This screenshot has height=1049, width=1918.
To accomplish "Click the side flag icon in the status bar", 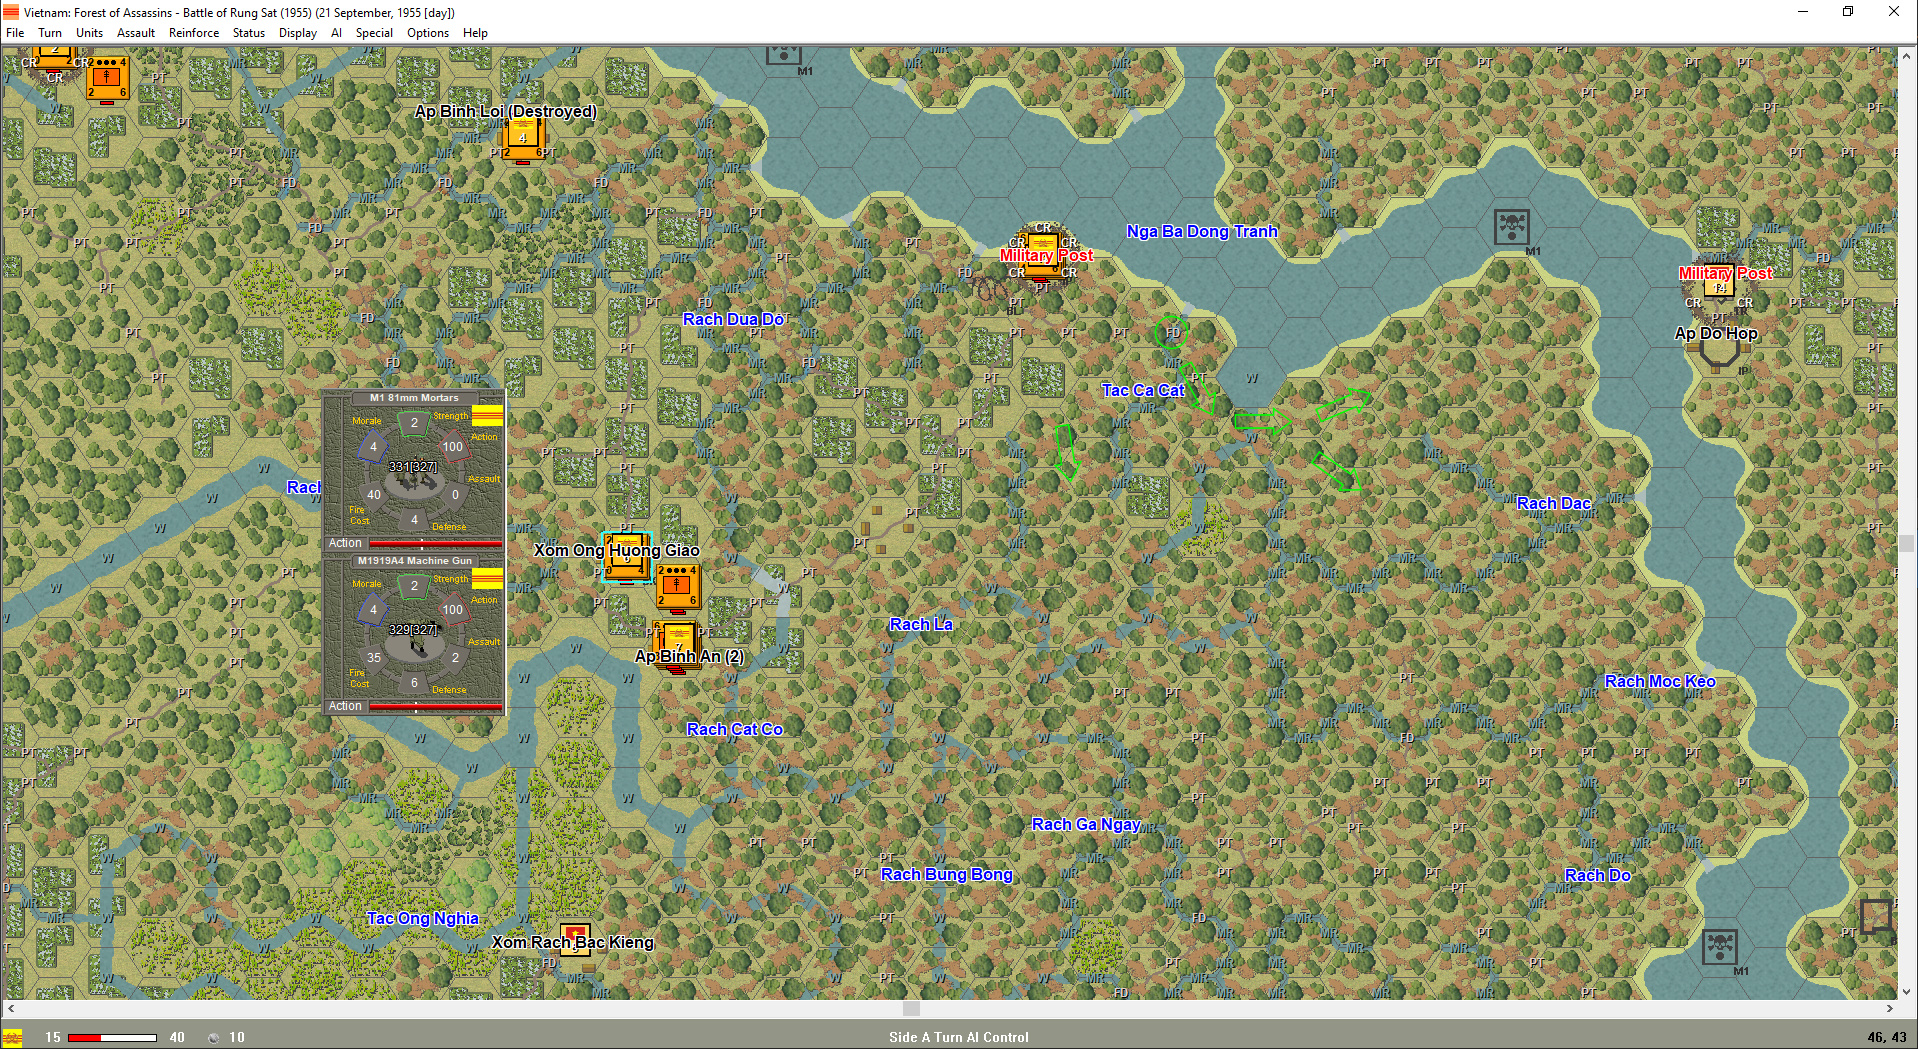I will 12,1038.
